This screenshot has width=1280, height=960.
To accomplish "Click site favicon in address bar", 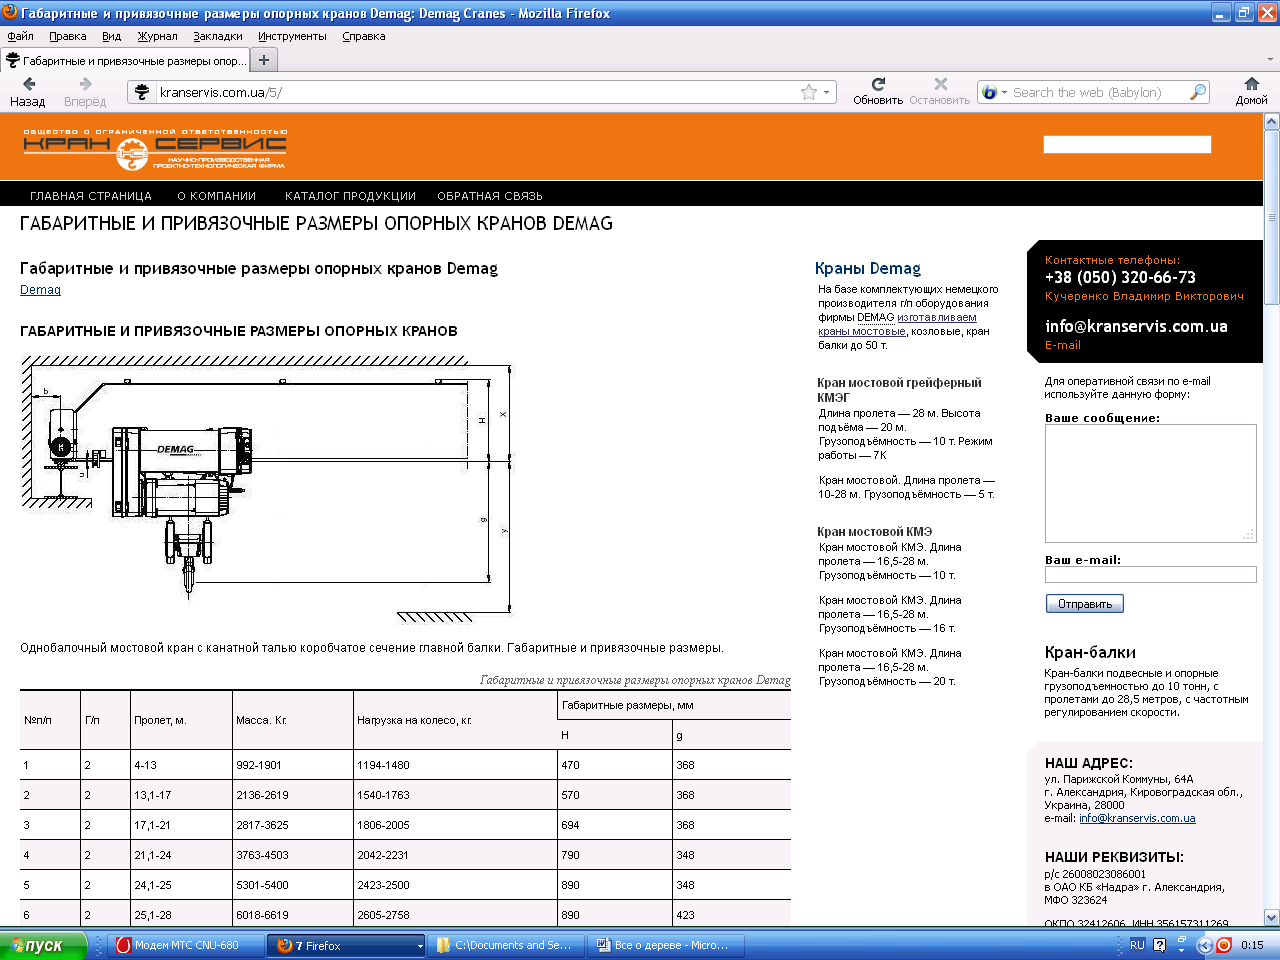I will tap(142, 92).
